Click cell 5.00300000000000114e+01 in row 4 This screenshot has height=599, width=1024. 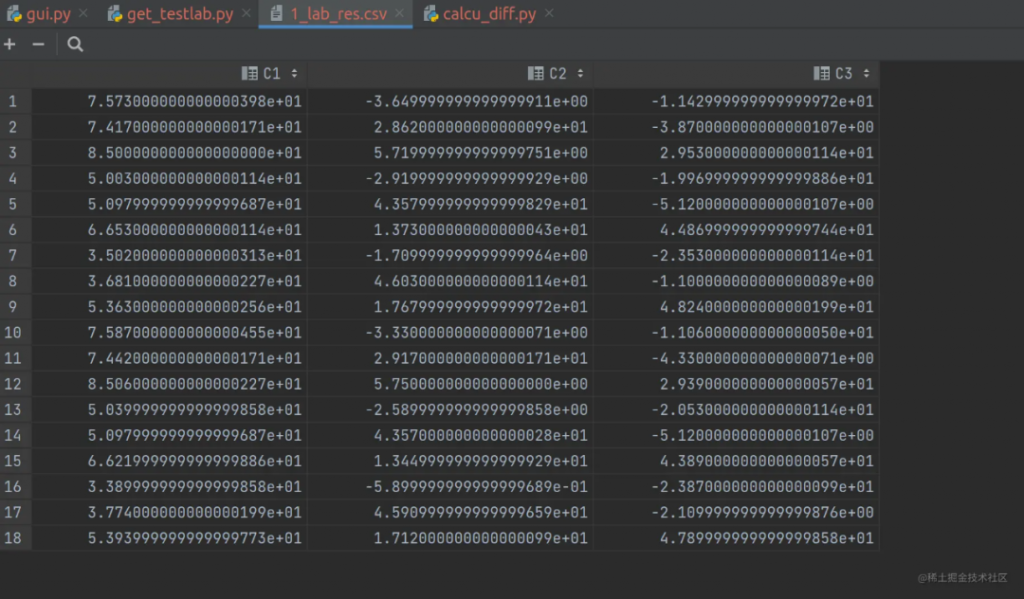click(169, 178)
